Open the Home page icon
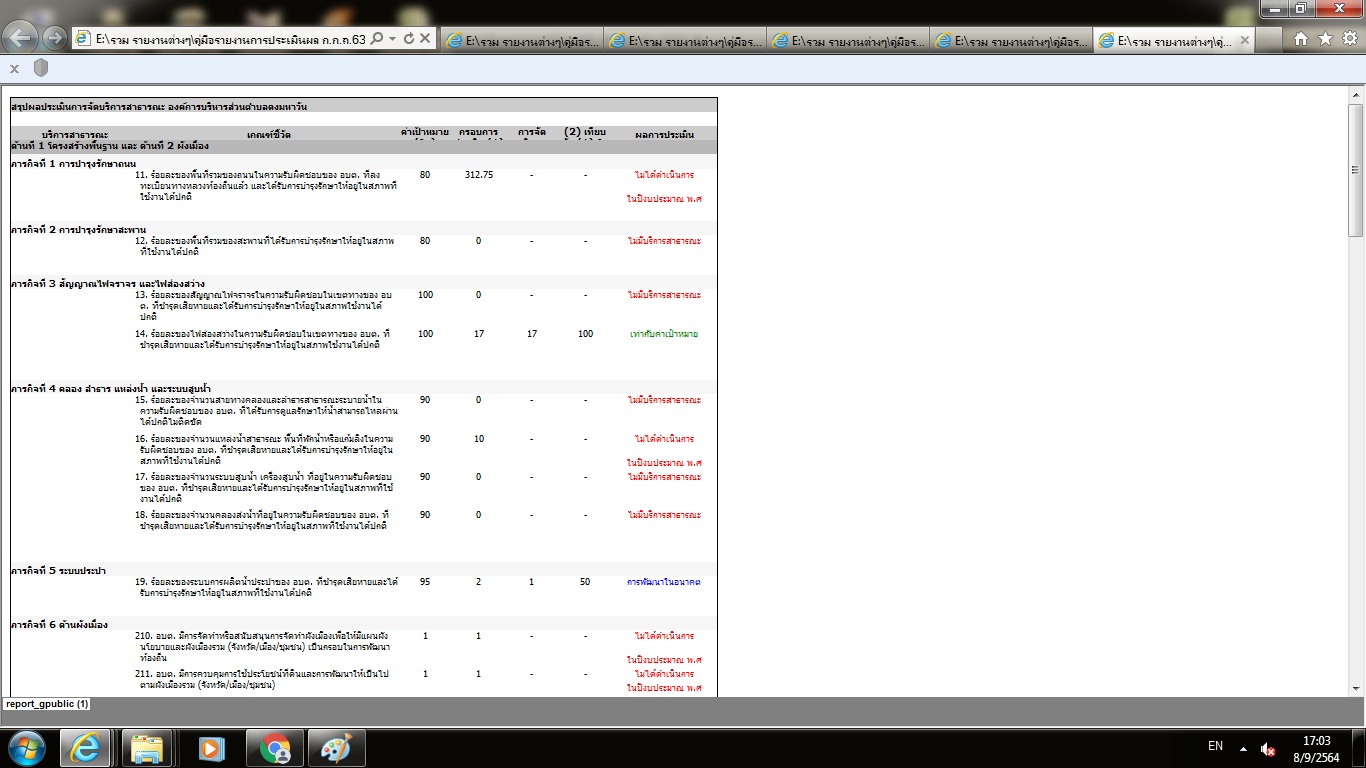1366x768 pixels. (x=1301, y=39)
